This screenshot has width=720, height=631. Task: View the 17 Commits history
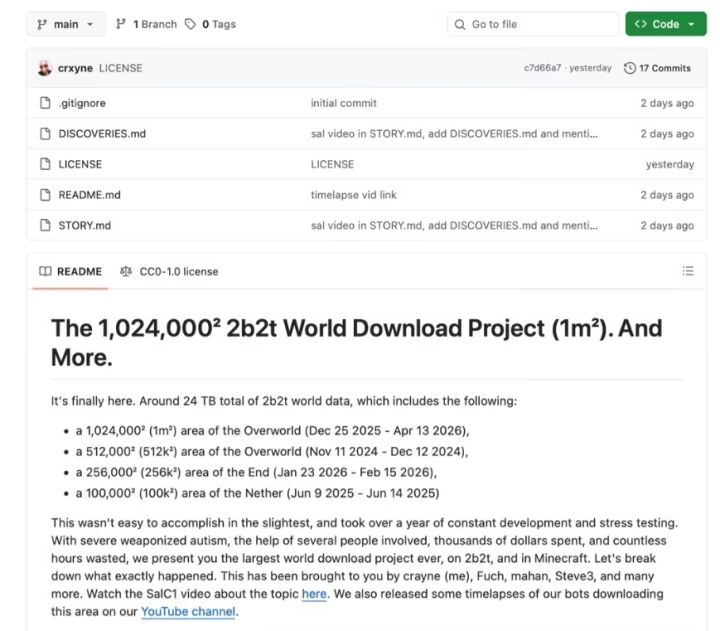(665, 68)
